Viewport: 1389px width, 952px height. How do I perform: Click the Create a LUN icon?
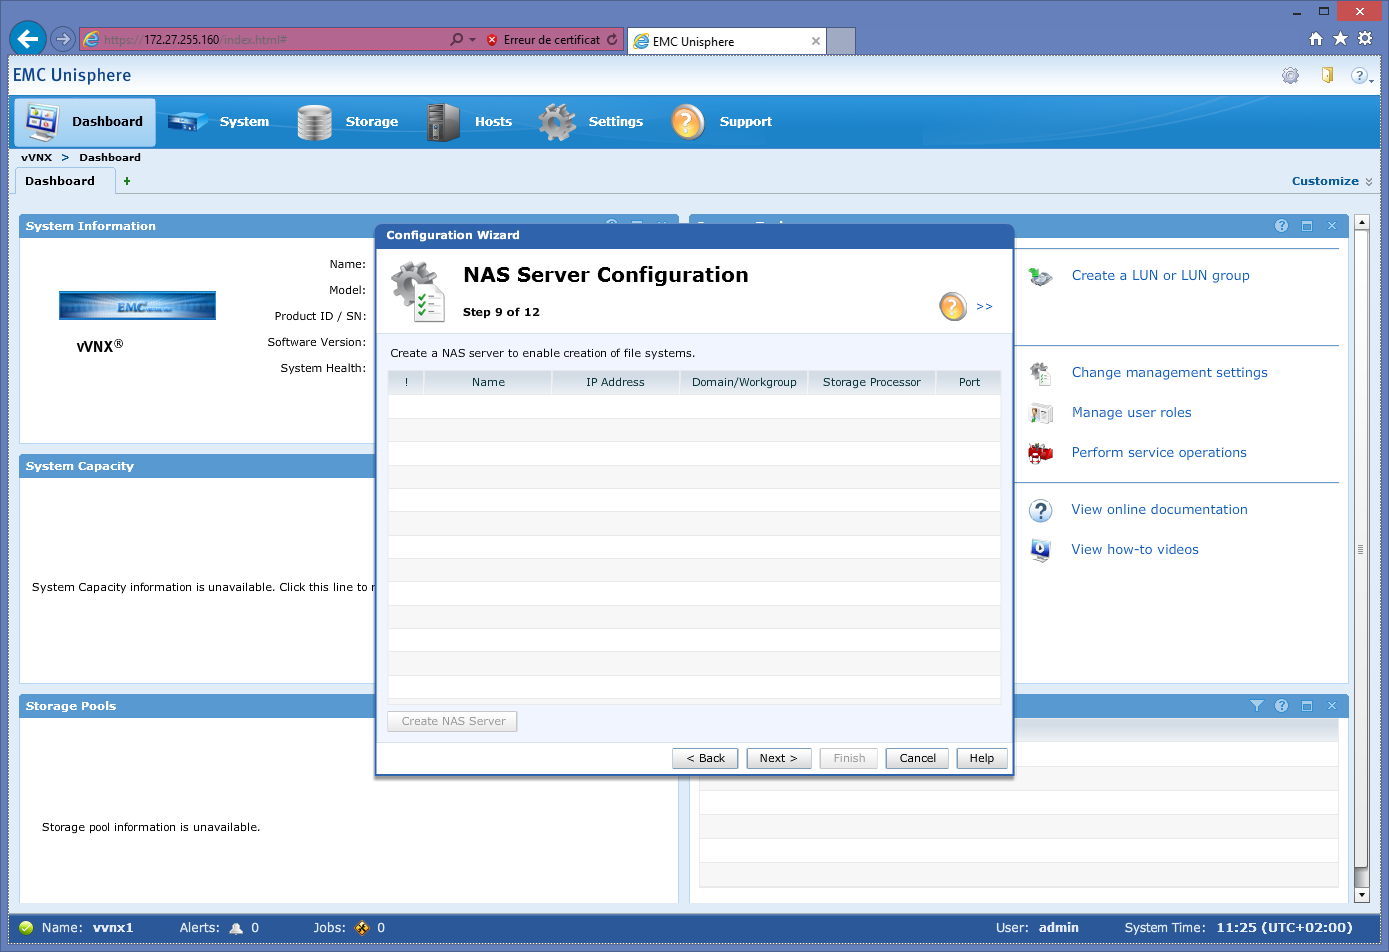(1040, 277)
